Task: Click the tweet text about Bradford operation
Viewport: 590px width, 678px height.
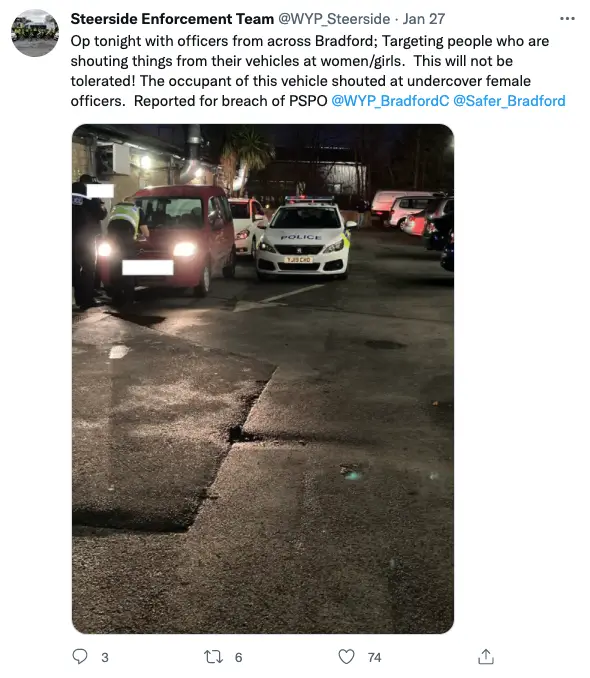Action: (x=318, y=71)
